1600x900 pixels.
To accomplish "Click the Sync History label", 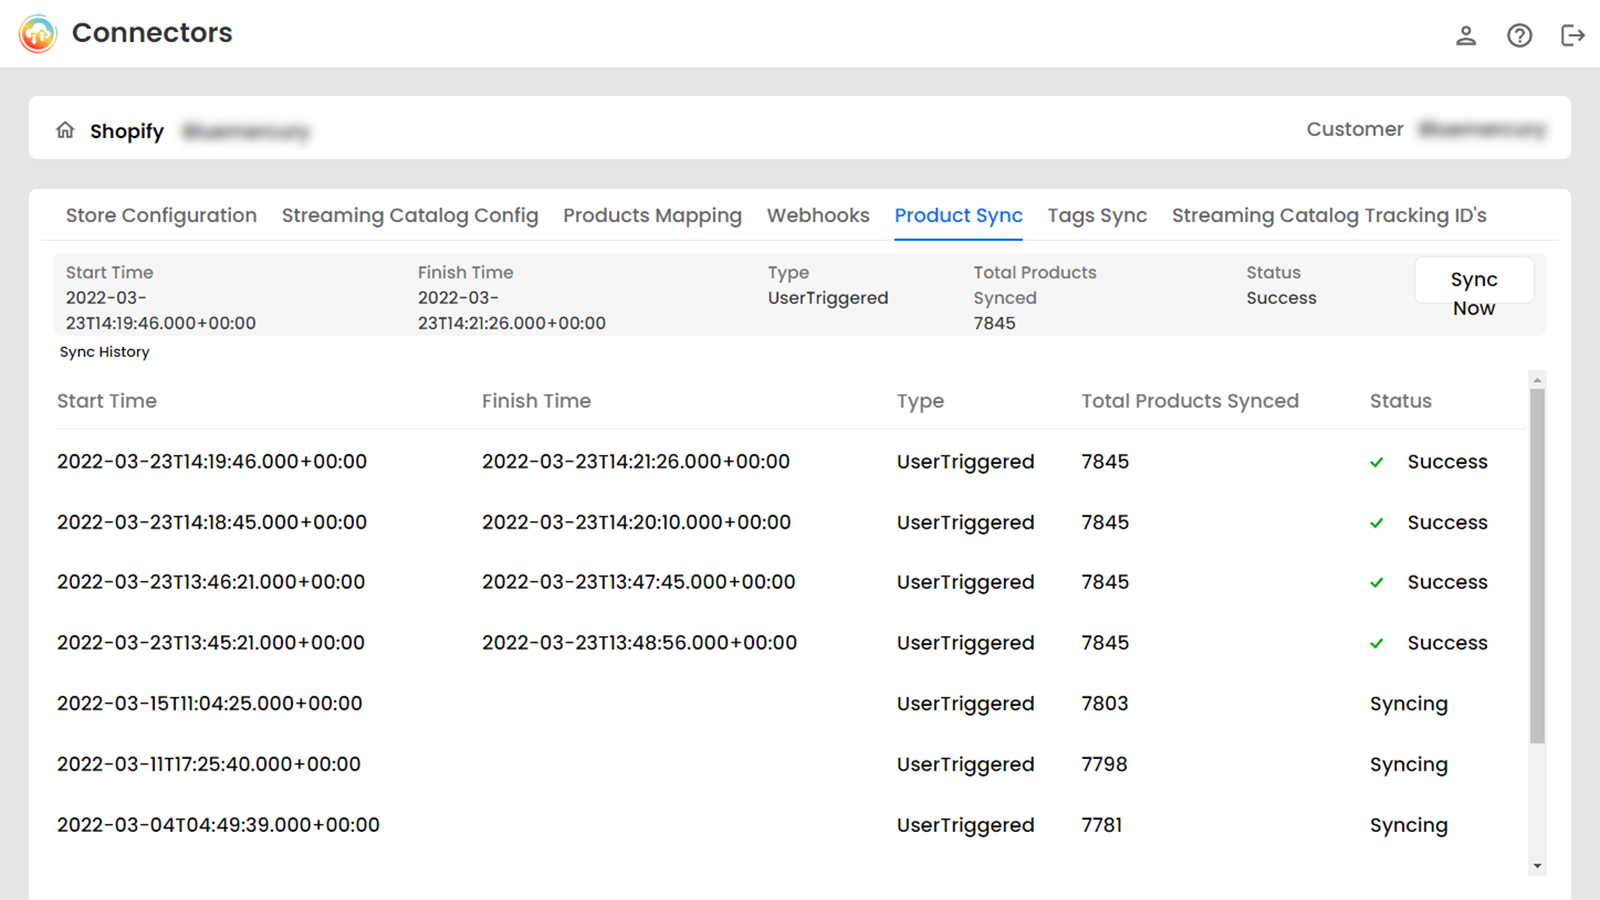I will 104,352.
